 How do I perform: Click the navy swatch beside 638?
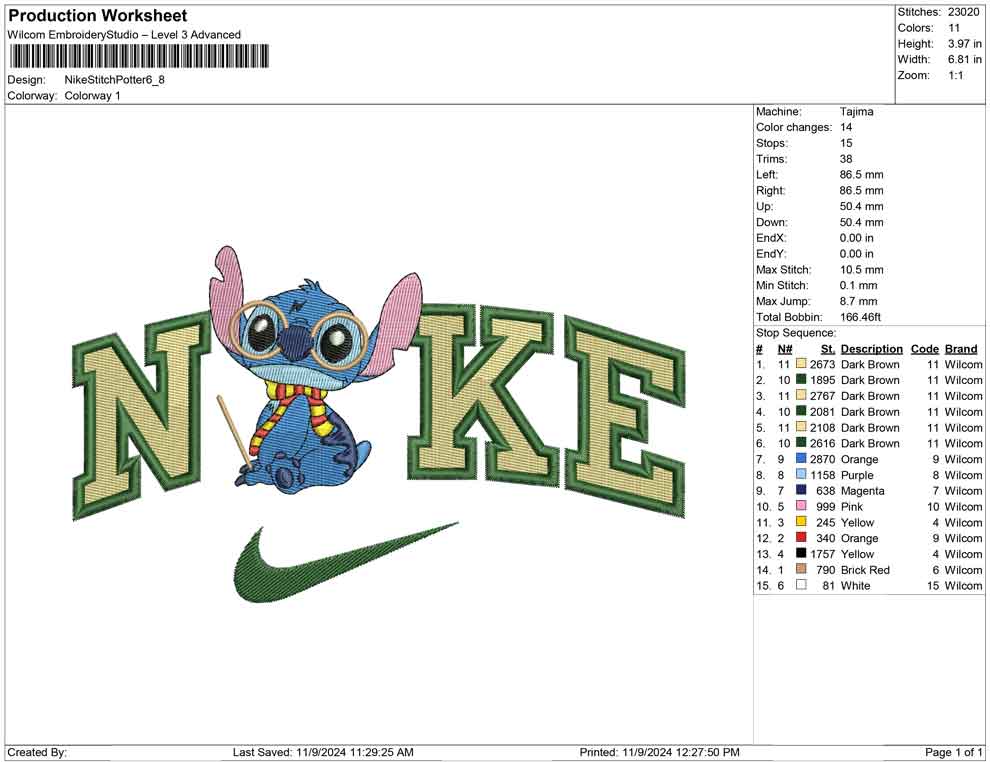801,490
